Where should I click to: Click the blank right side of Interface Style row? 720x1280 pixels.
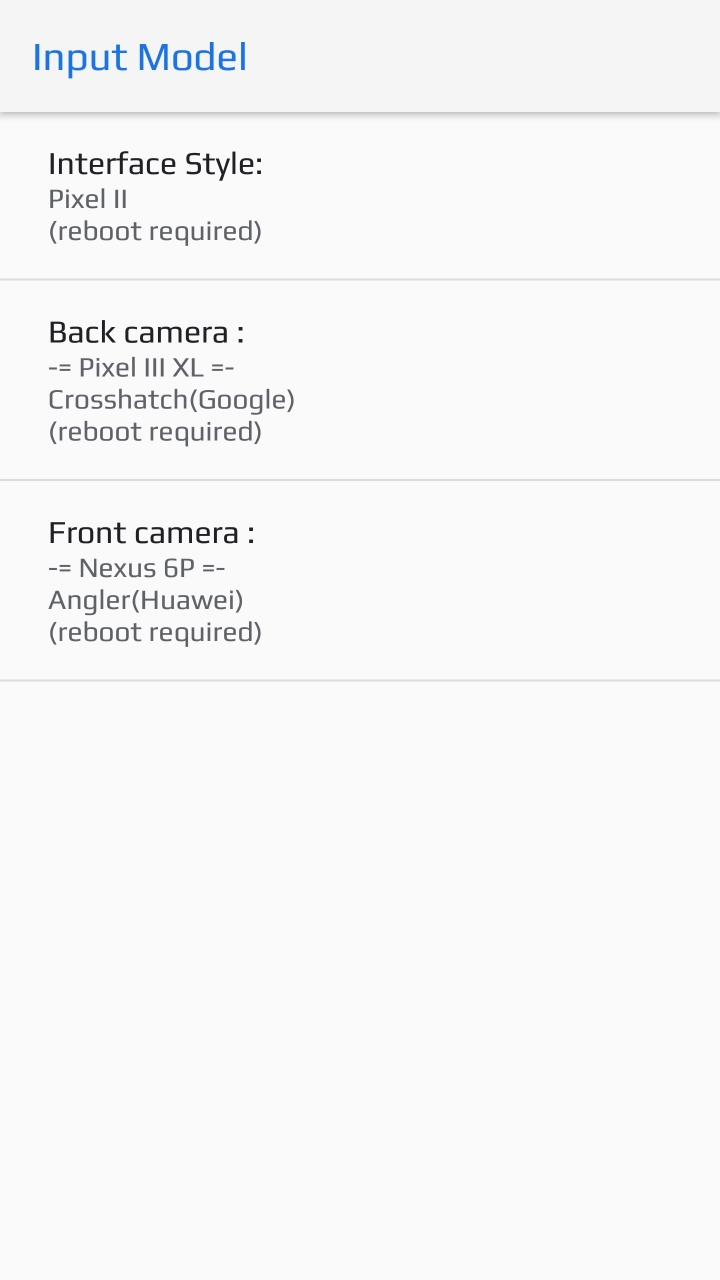tap(500, 196)
